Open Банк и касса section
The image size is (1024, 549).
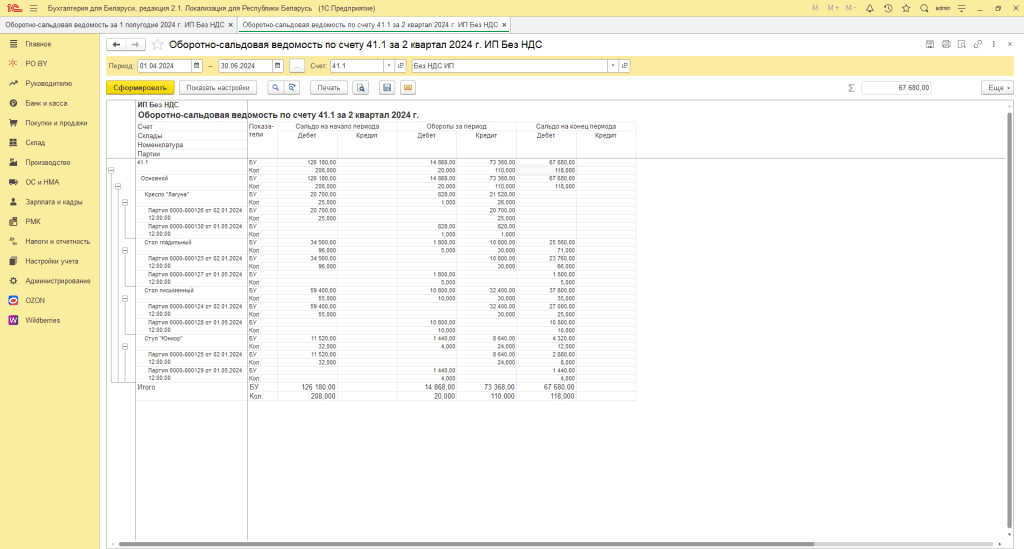46,103
